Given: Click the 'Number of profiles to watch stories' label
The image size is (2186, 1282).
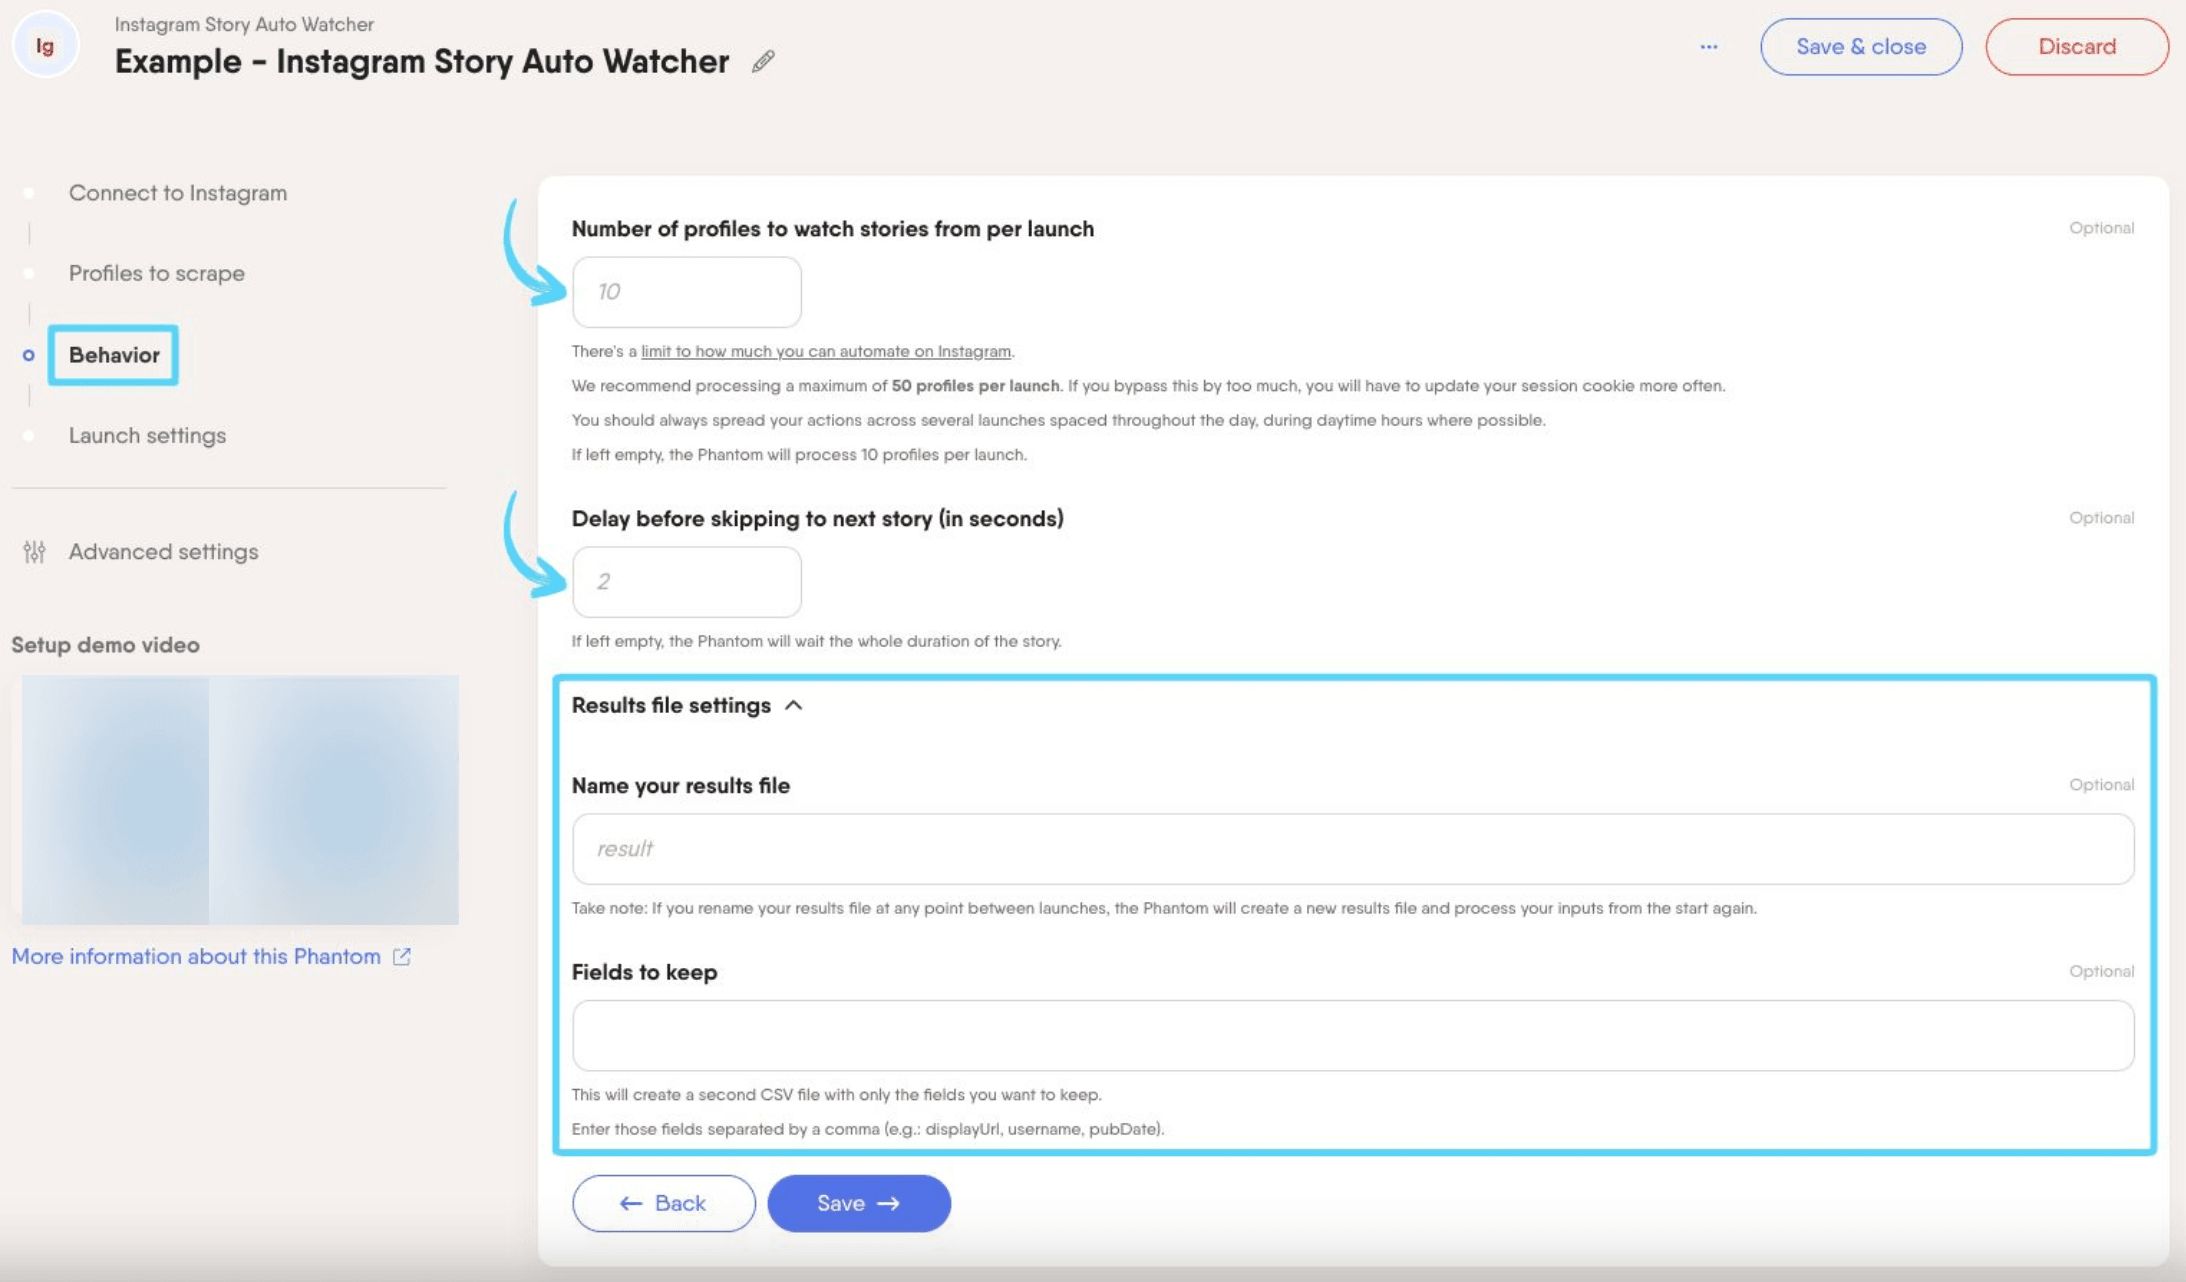Looking at the screenshot, I should [832, 228].
